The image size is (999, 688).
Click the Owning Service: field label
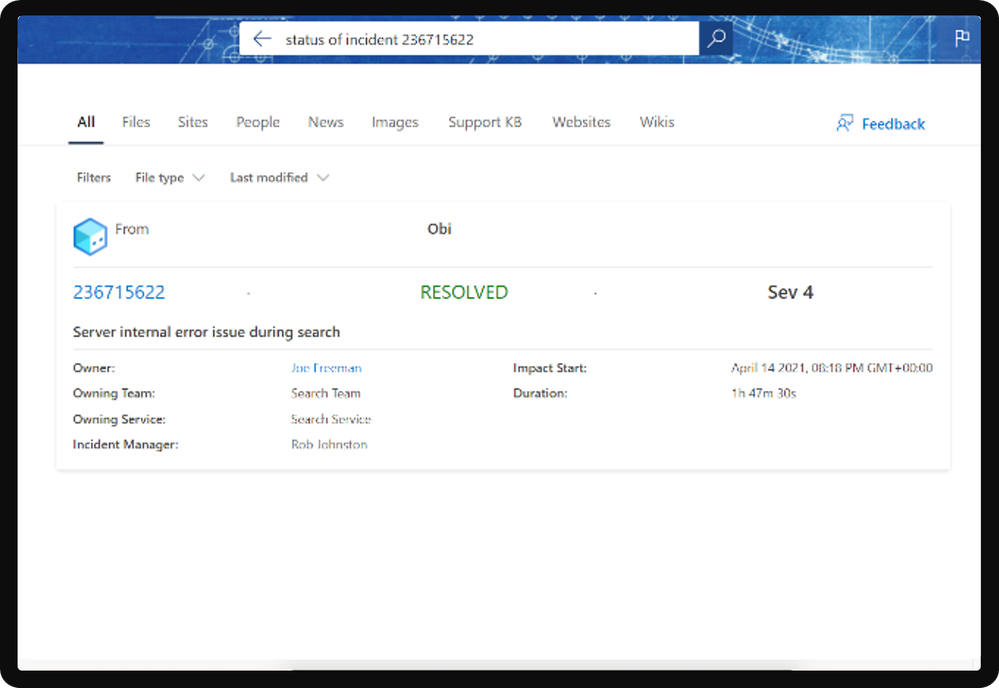119,419
